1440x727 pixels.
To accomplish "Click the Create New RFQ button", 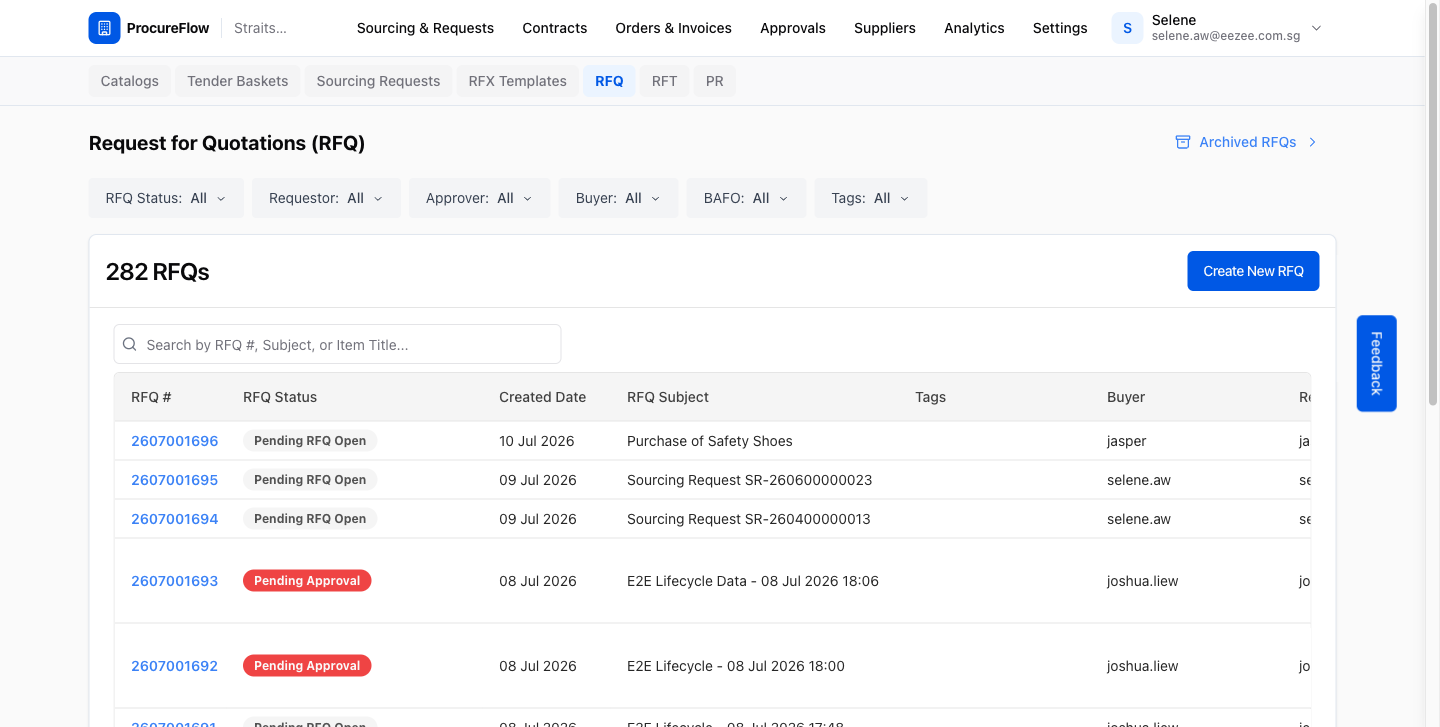I will coord(1253,271).
